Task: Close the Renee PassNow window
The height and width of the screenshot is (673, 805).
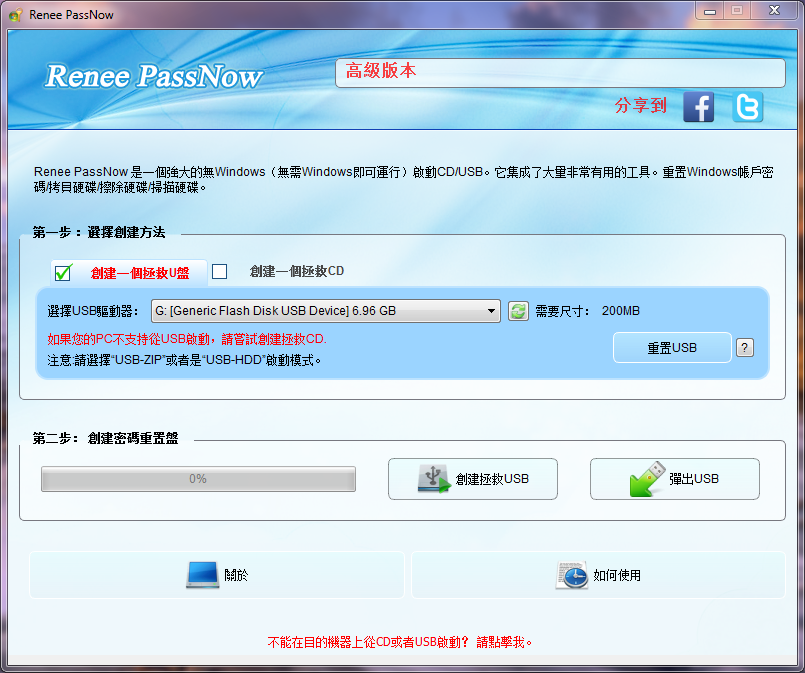Action: (774, 11)
